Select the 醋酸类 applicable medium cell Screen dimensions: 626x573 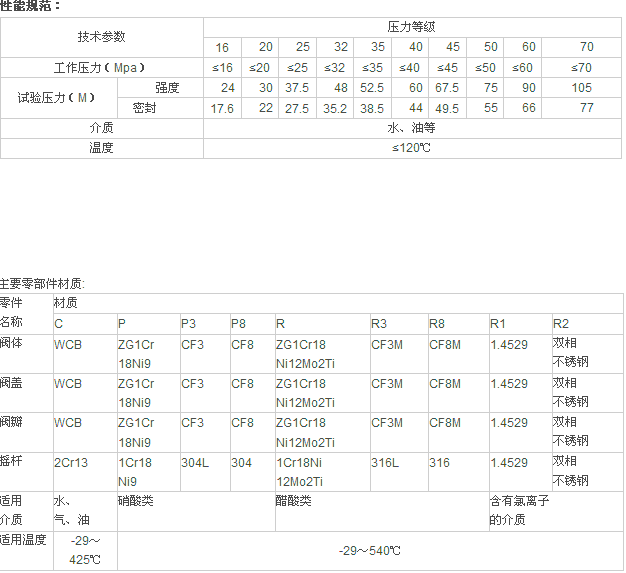coord(294,500)
